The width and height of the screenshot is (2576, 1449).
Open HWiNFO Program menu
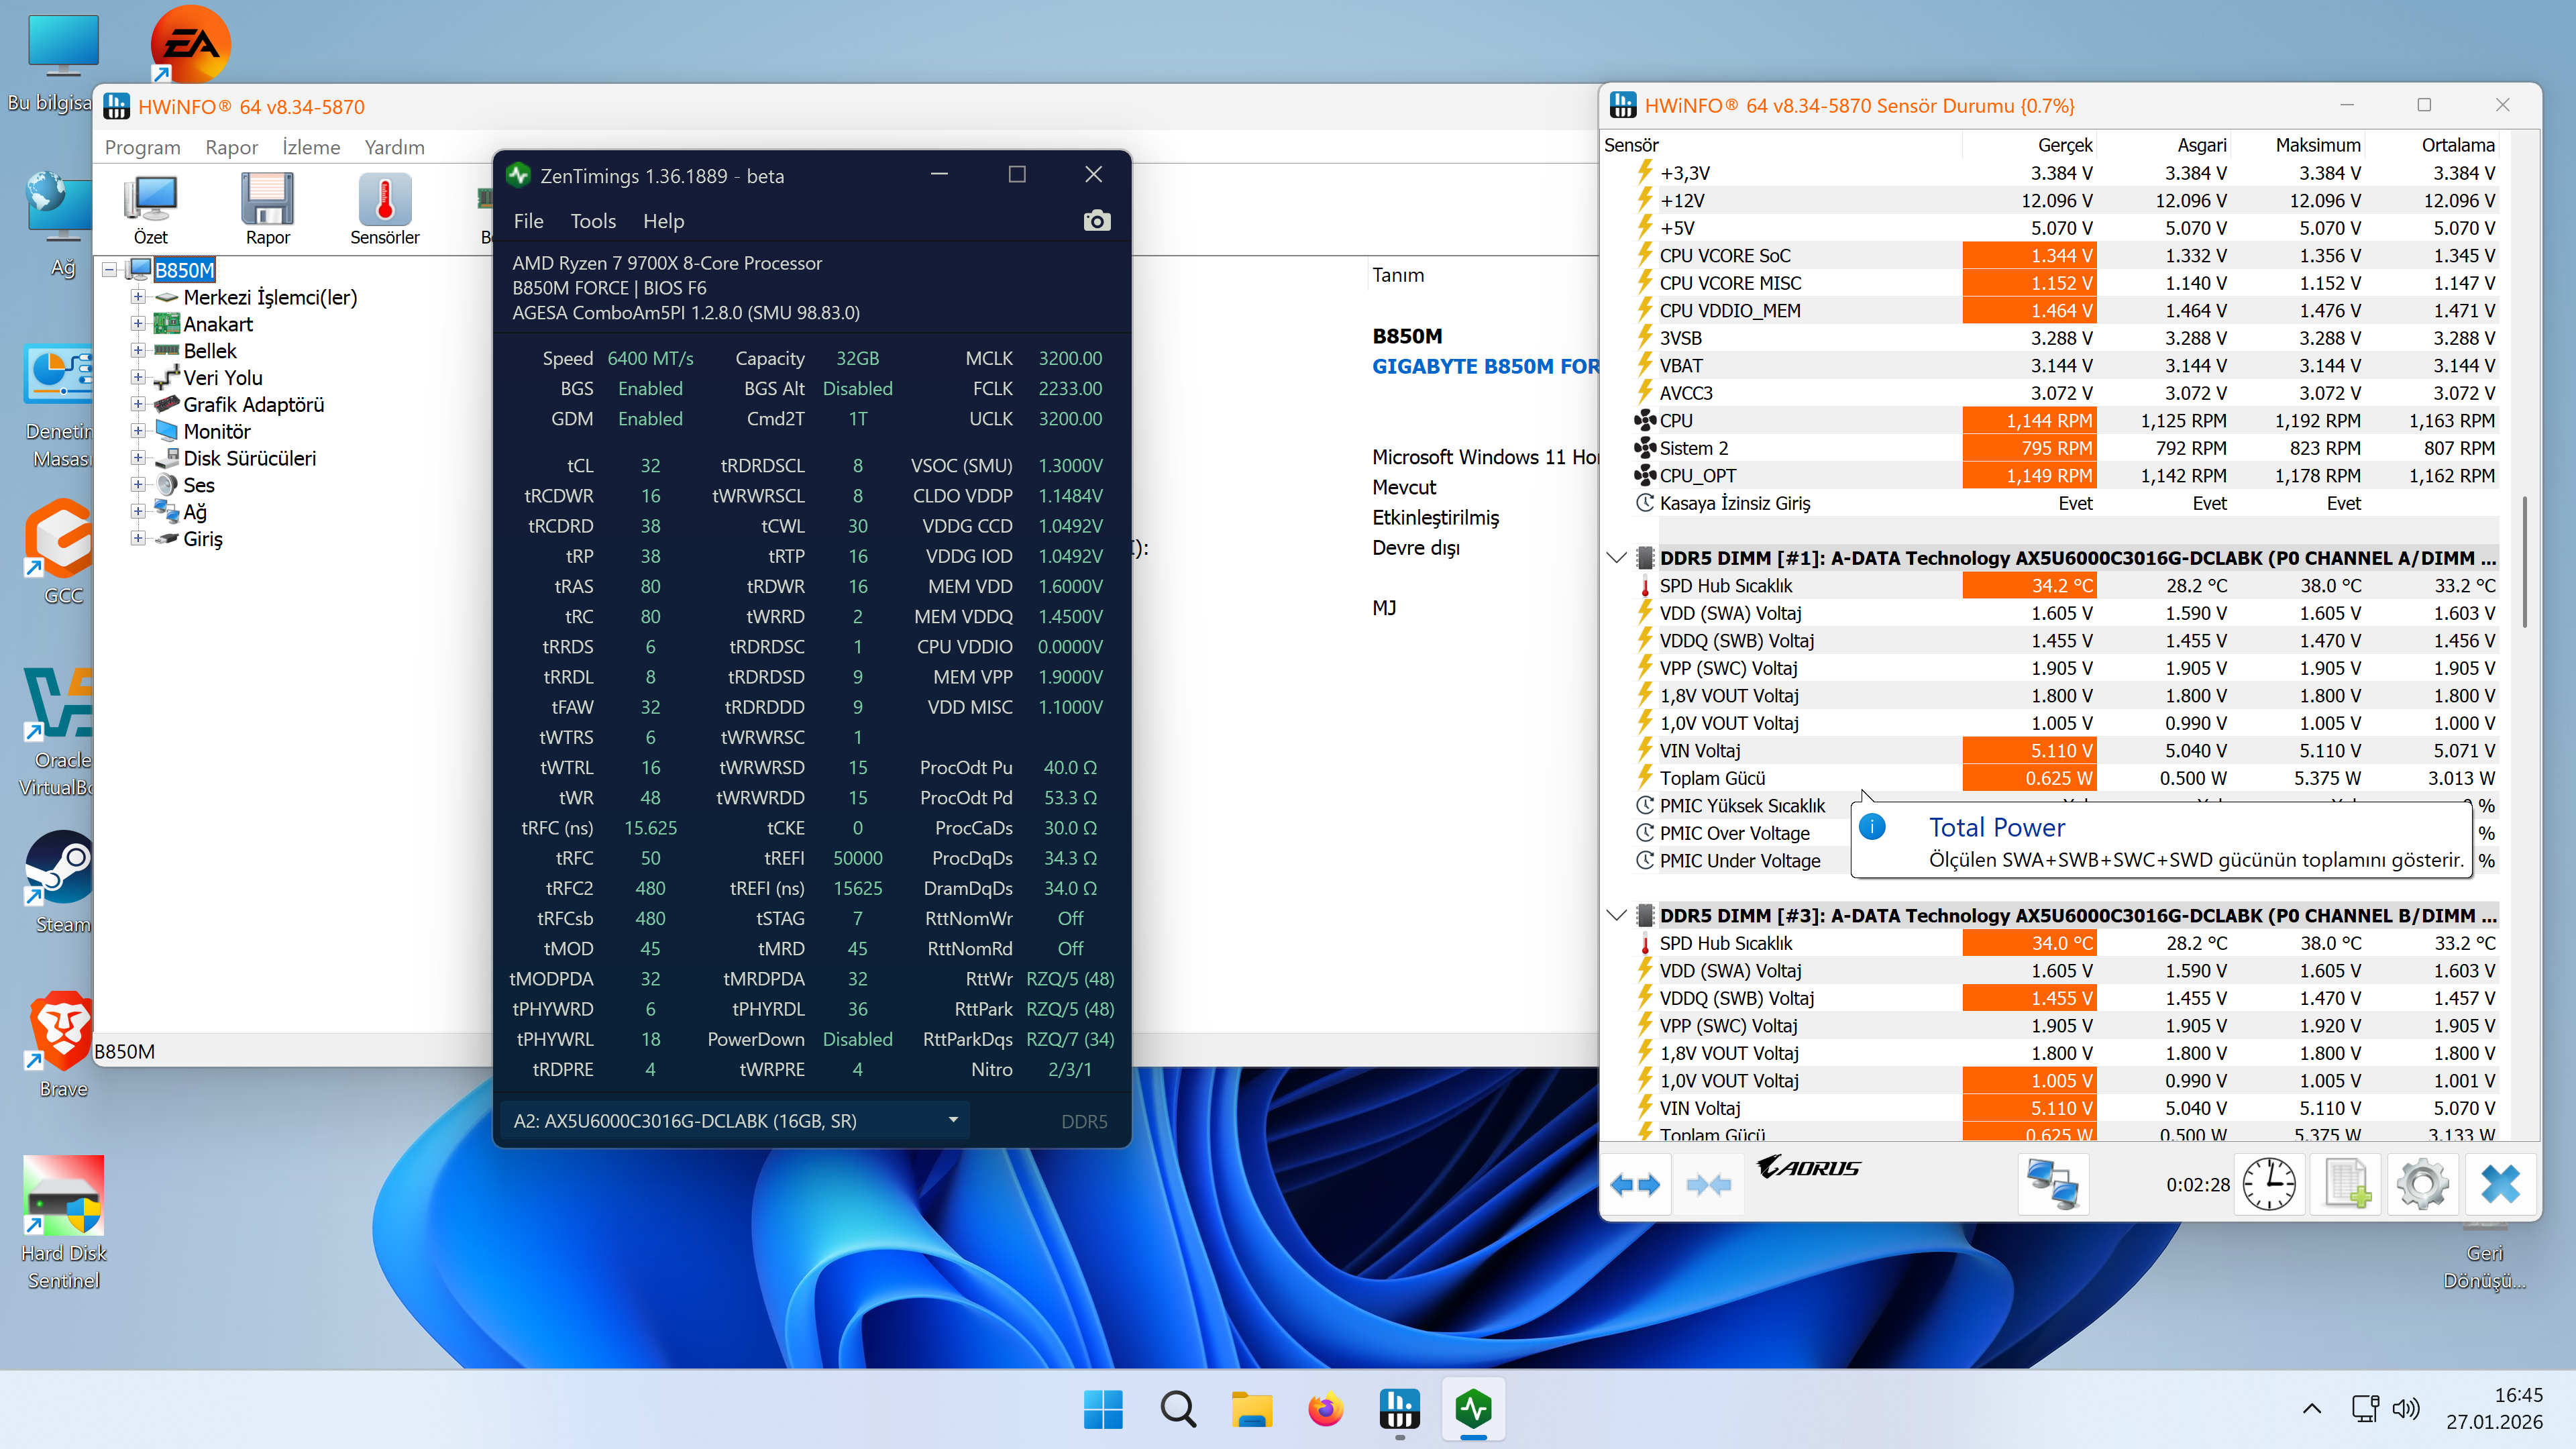[143, 147]
